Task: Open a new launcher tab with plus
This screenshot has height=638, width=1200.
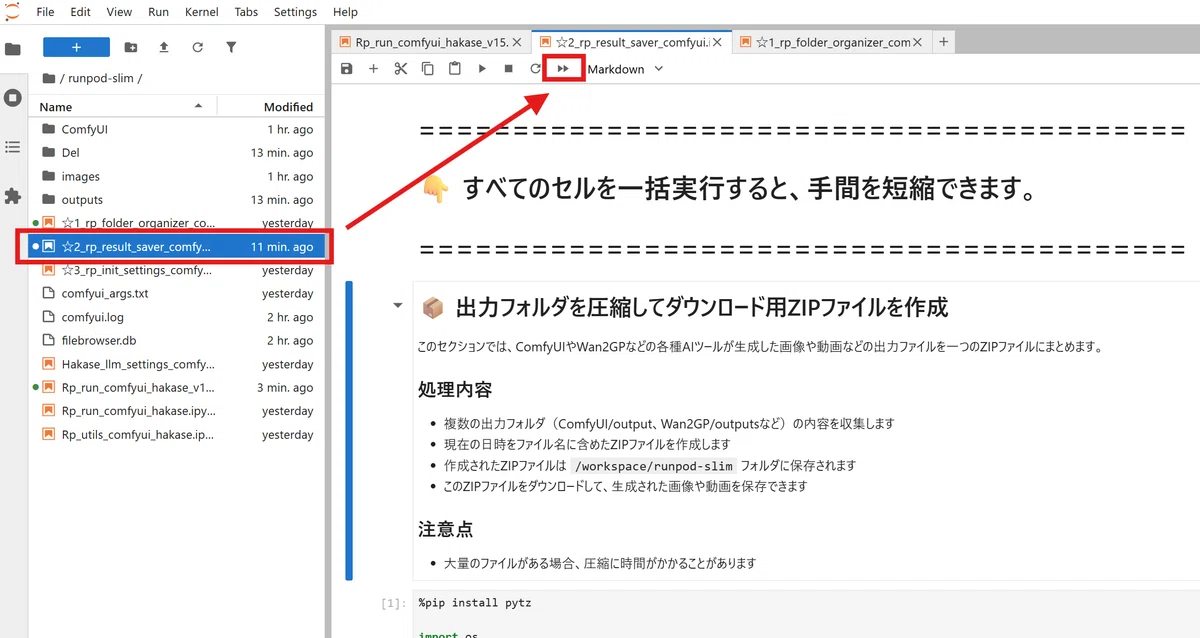Action: point(944,42)
